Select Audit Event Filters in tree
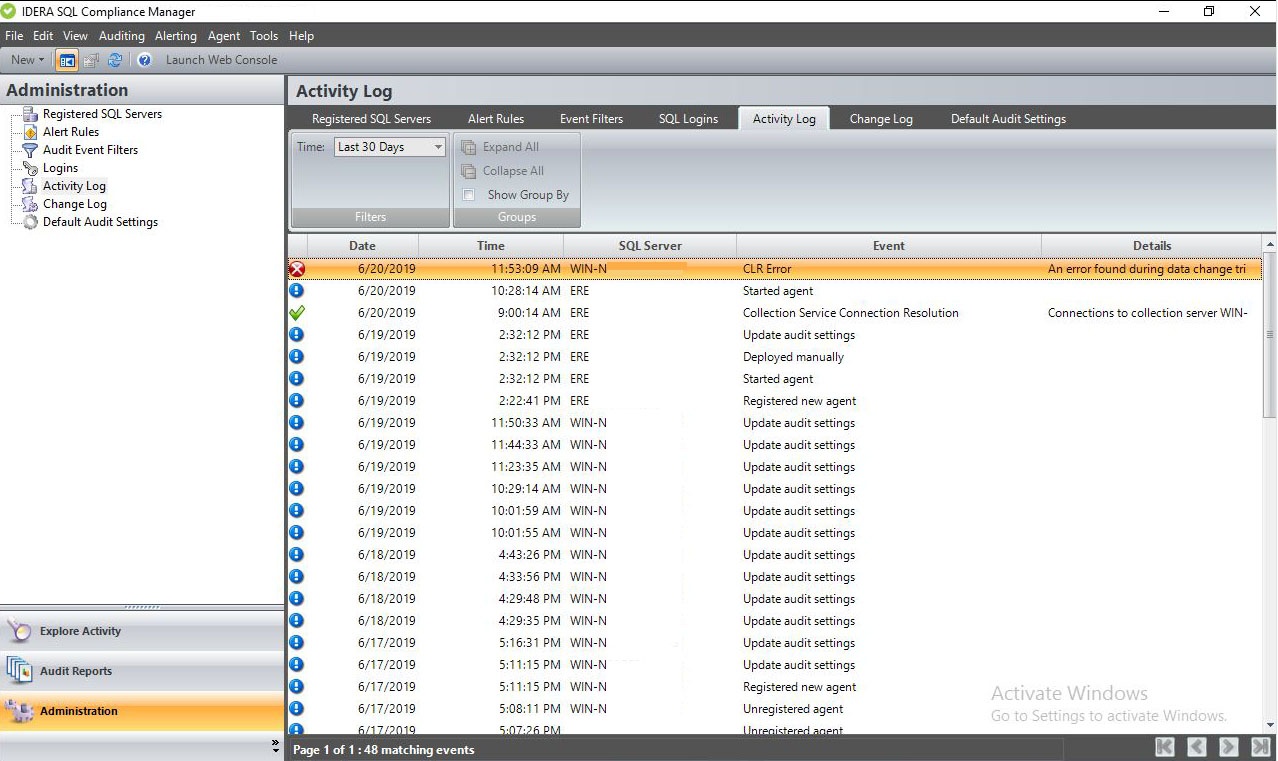1278x761 pixels. [90, 150]
